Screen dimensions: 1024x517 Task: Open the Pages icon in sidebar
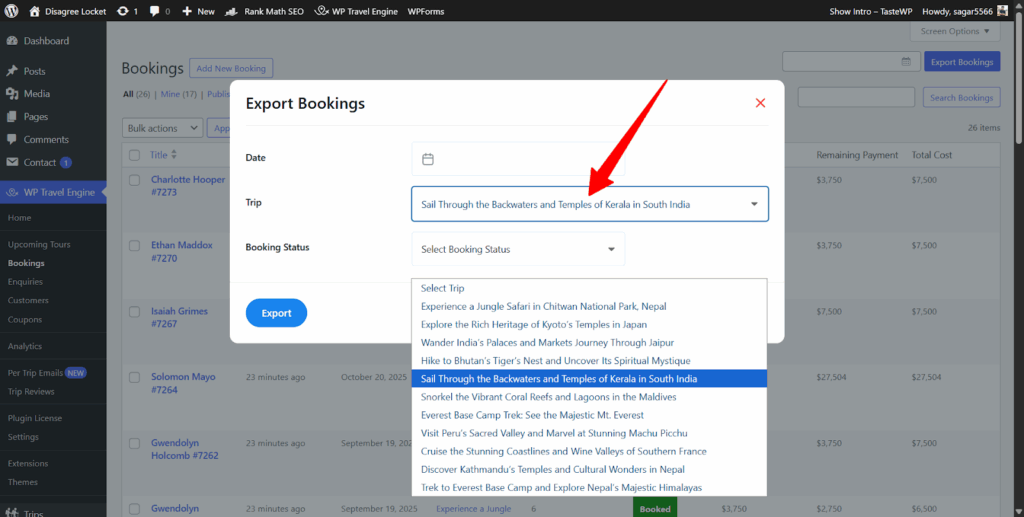[12, 117]
